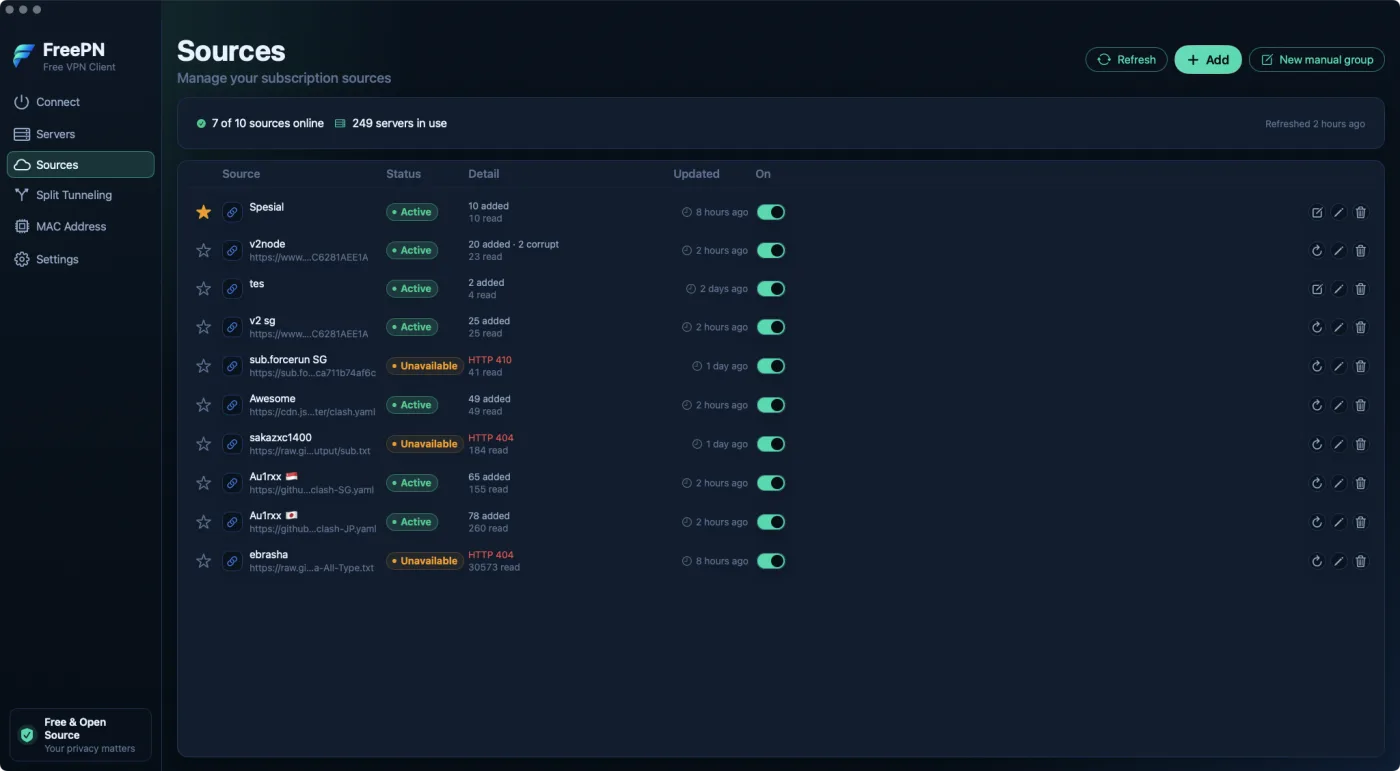Click the Status column header
This screenshot has width=1400, height=771.
point(403,174)
